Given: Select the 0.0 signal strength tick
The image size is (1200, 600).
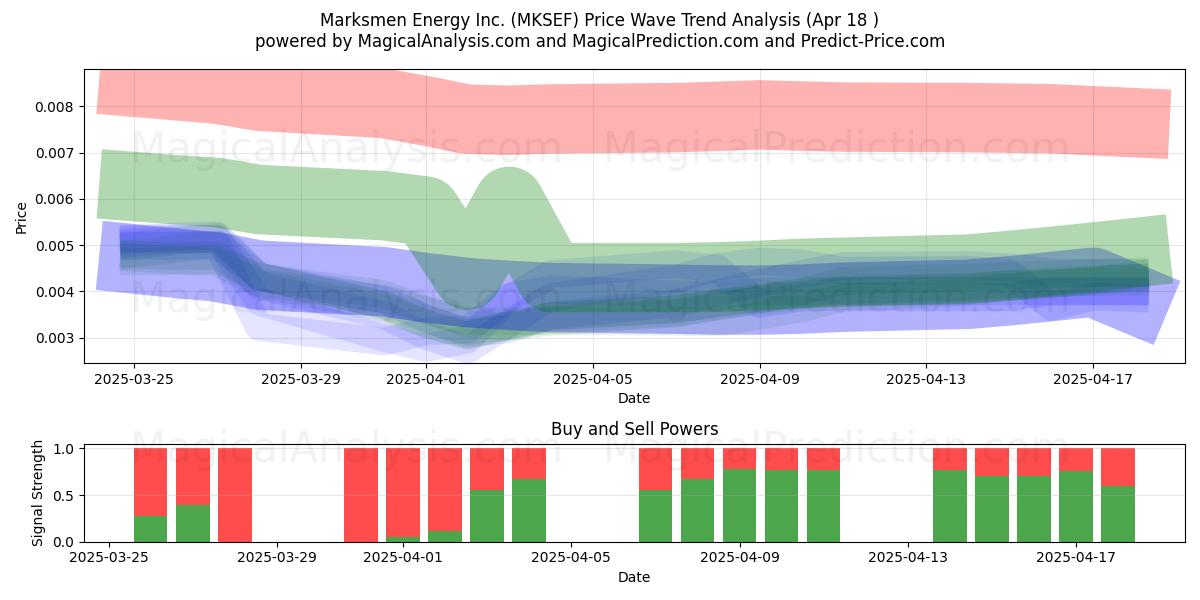Looking at the screenshot, I should pyautogui.click(x=65, y=542).
